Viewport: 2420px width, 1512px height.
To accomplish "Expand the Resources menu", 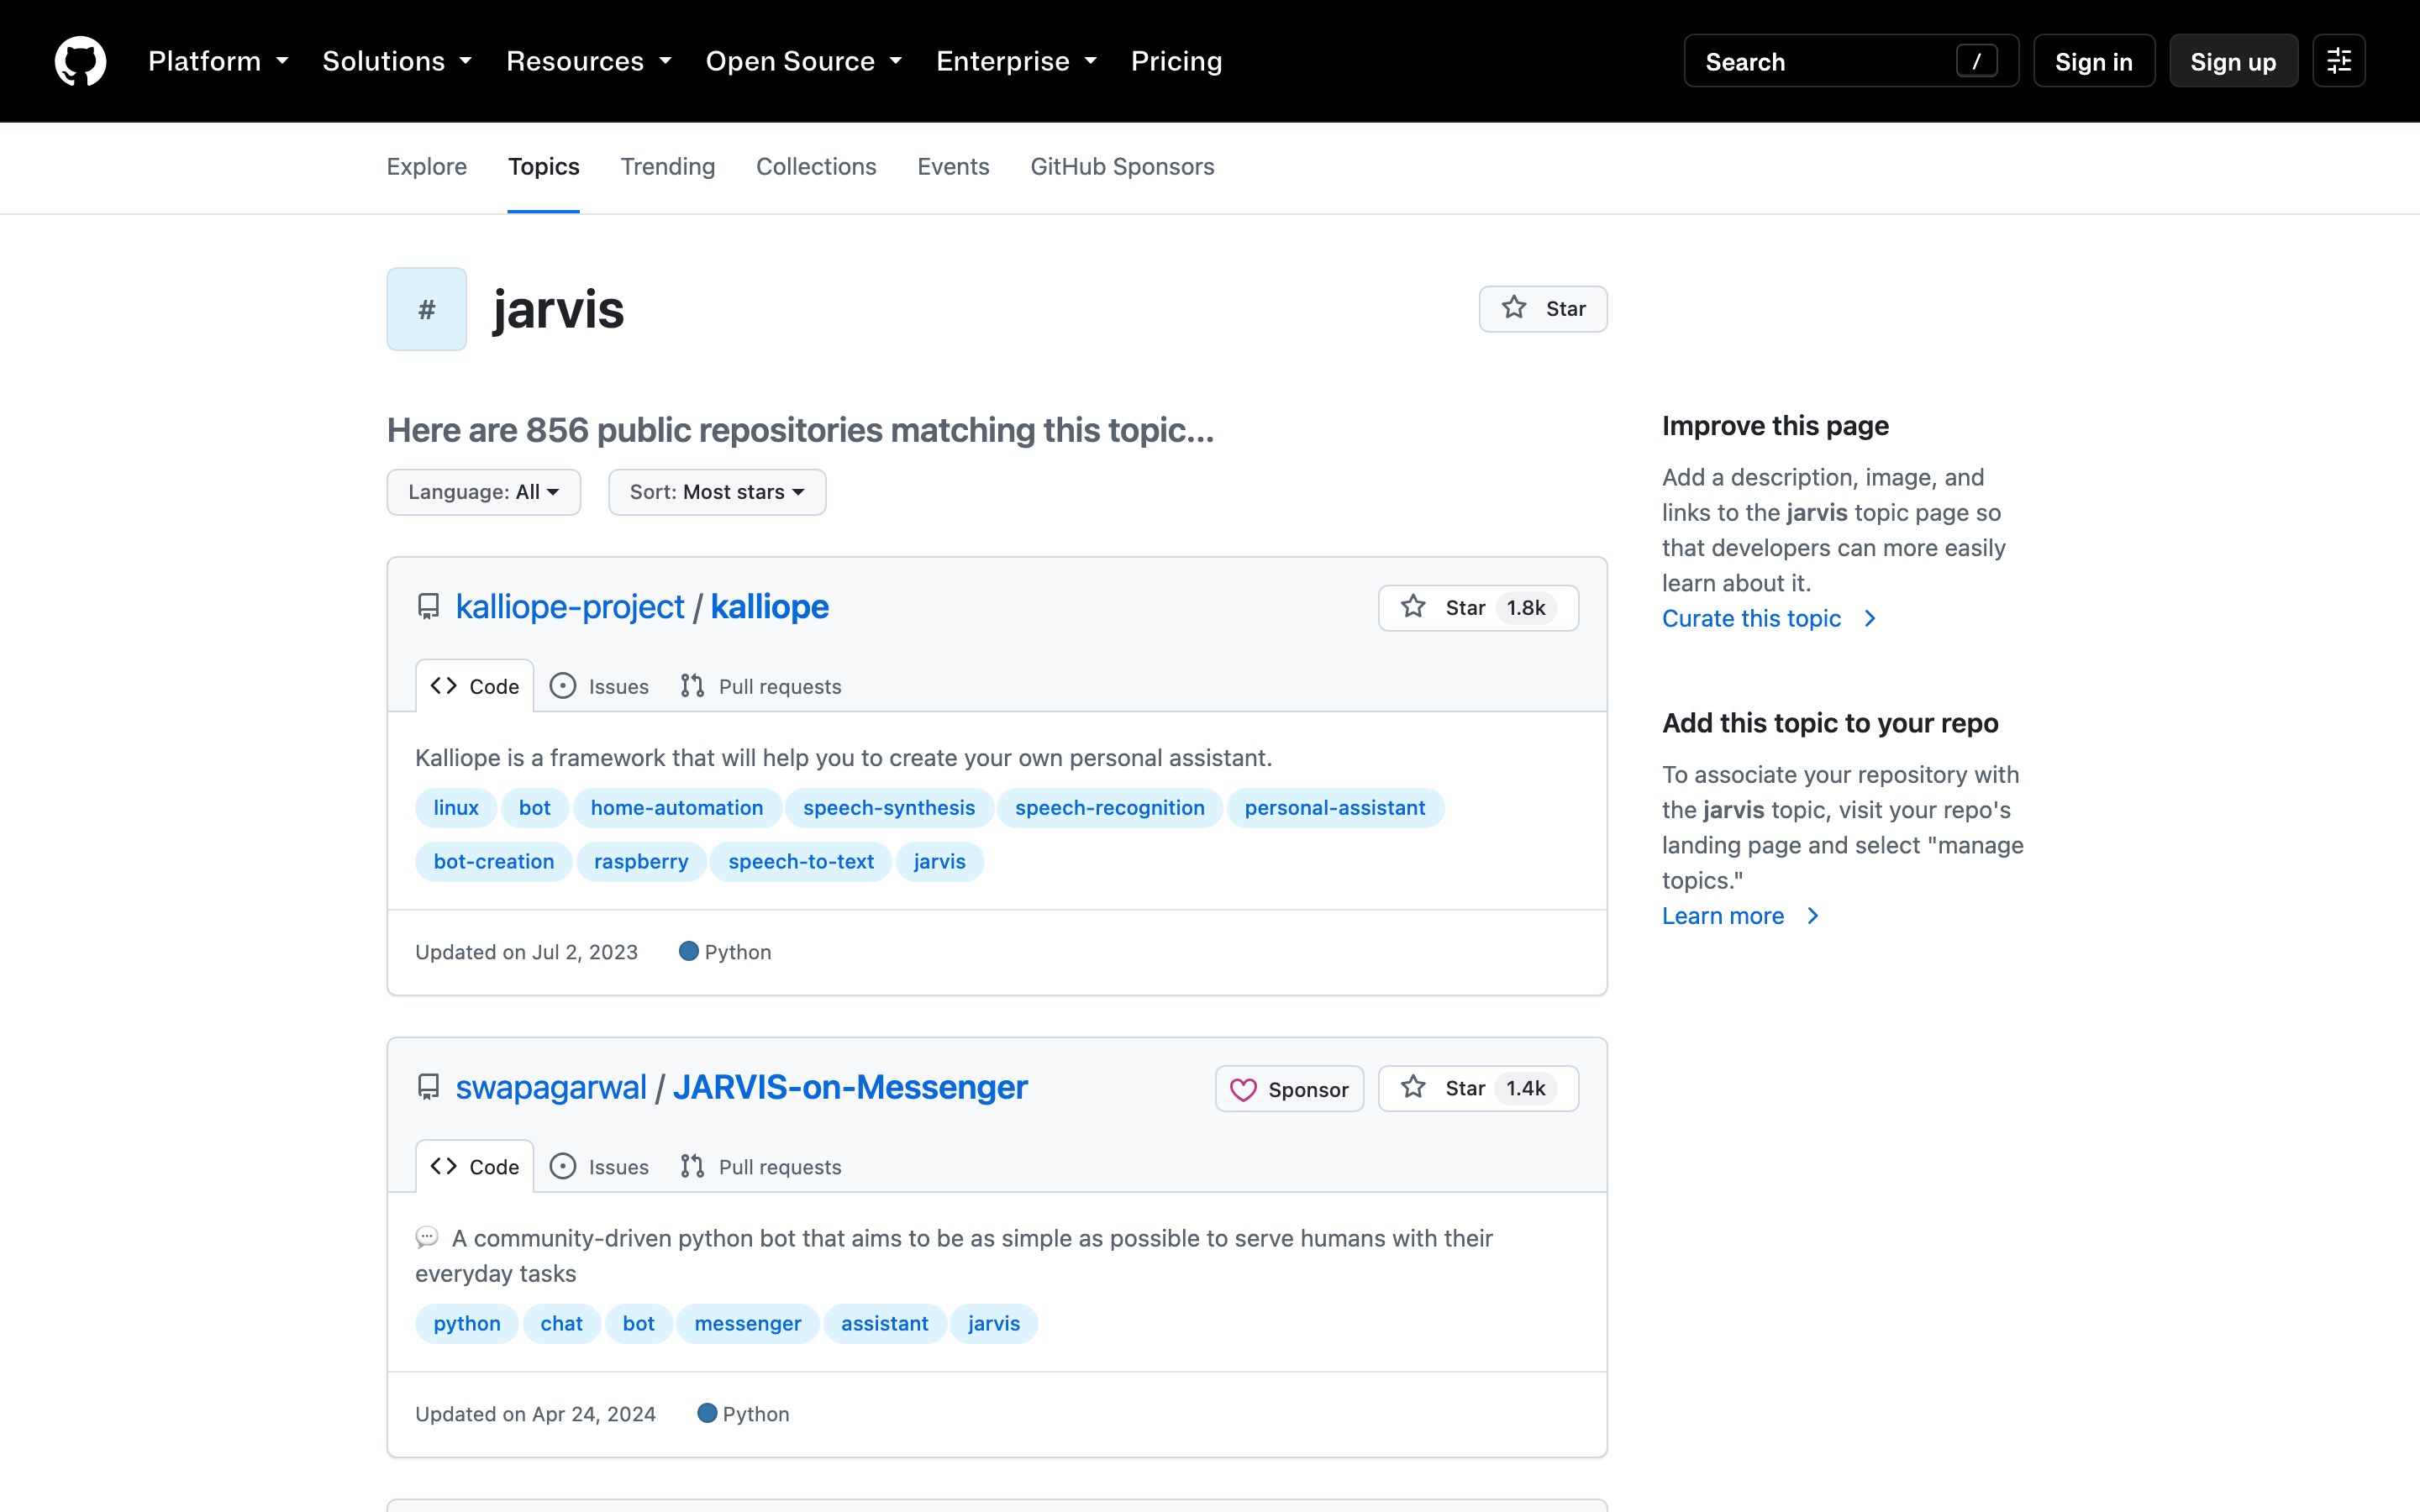I will click(x=589, y=61).
